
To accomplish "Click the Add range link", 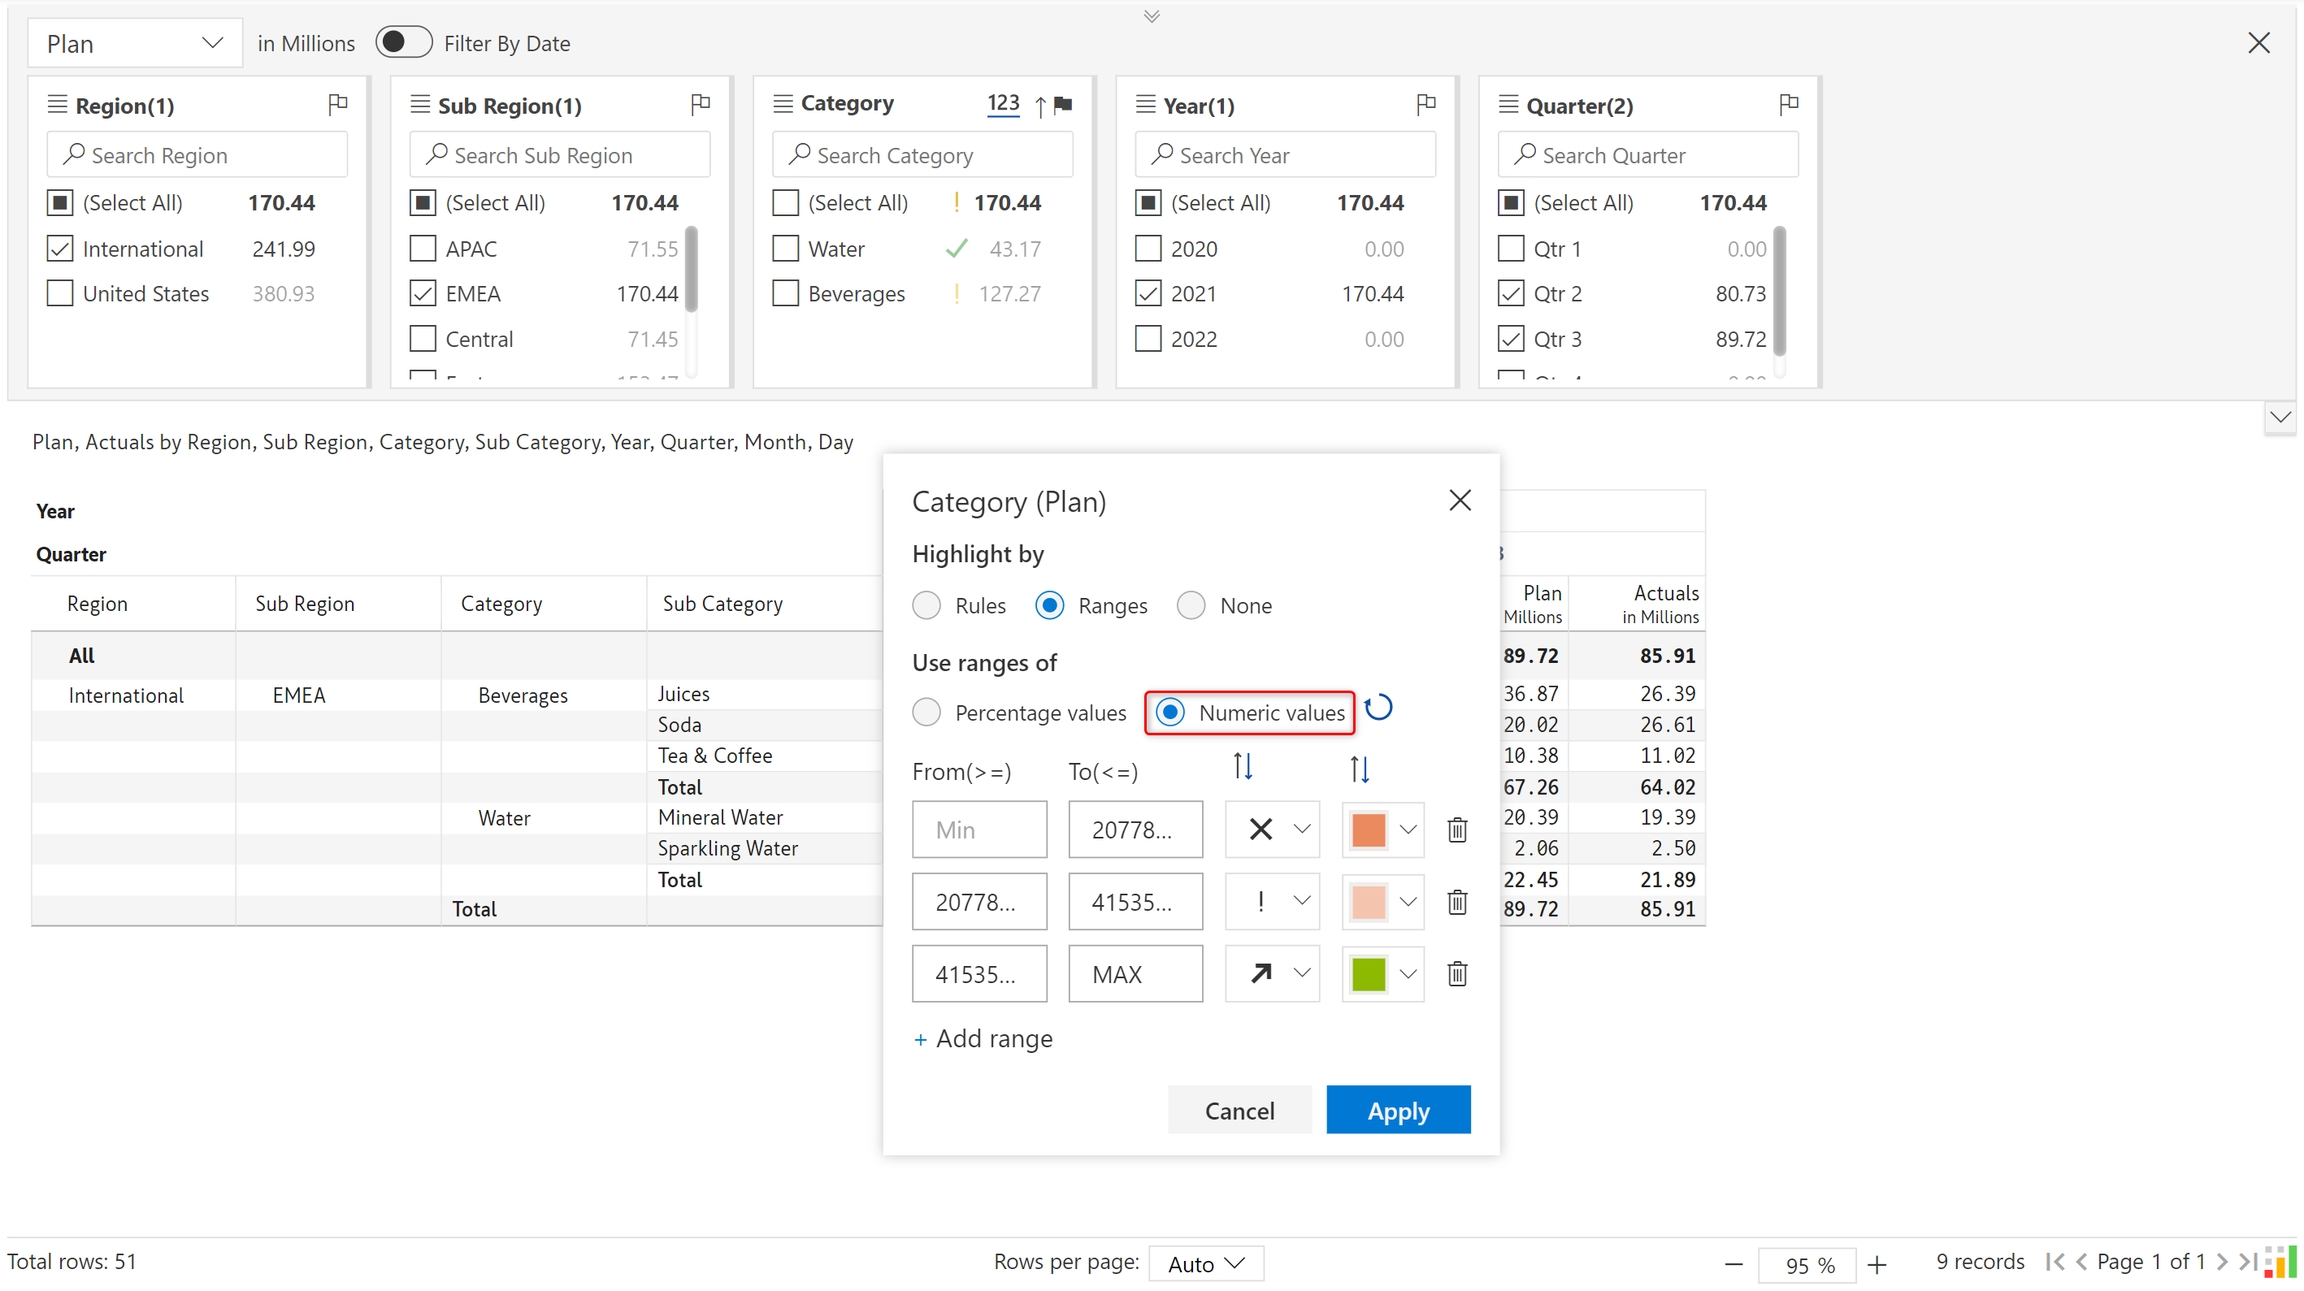I will [983, 1039].
